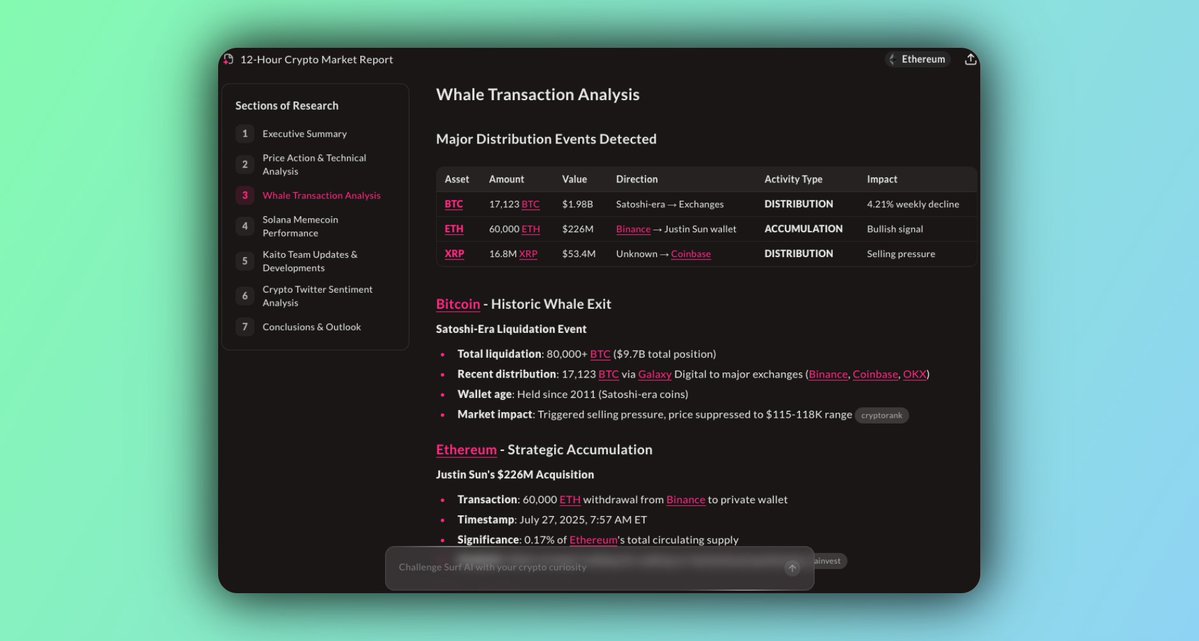Click the 'ACCUMULATION' activity cell
This screenshot has height=641, width=1199.
(804, 229)
